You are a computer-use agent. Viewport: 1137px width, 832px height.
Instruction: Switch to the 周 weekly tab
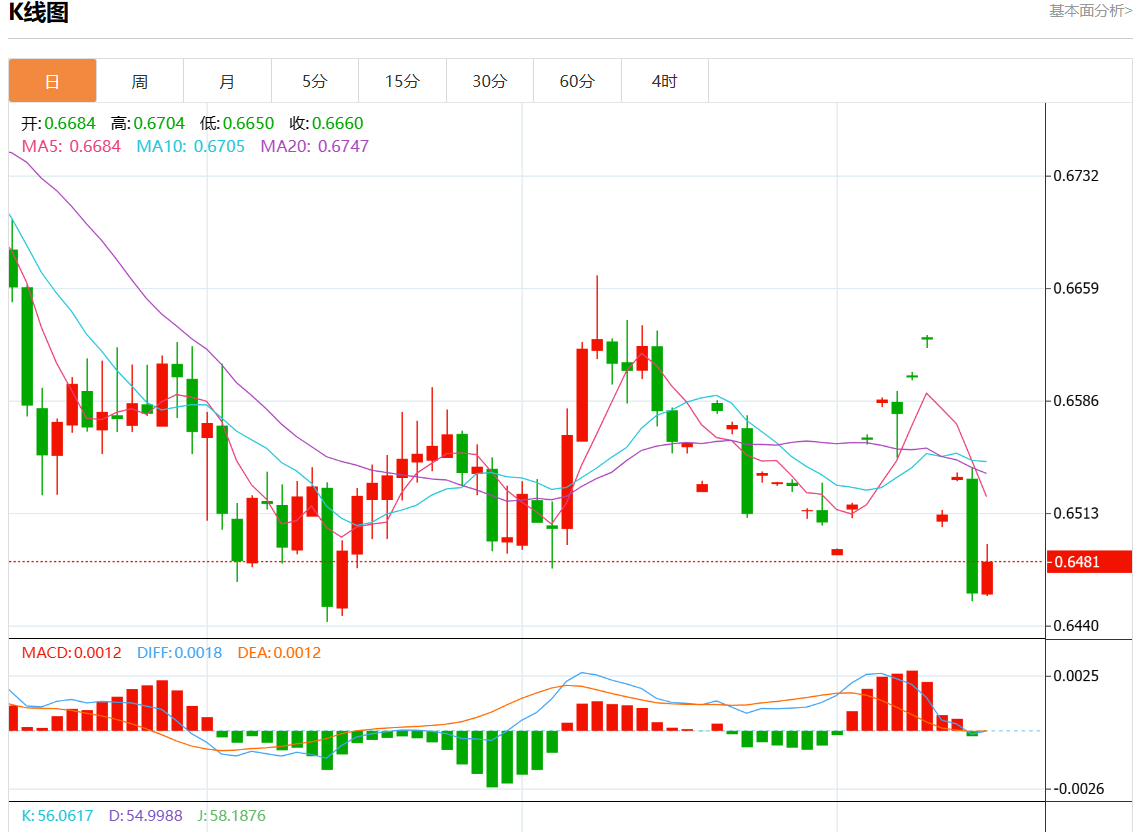tap(140, 81)
